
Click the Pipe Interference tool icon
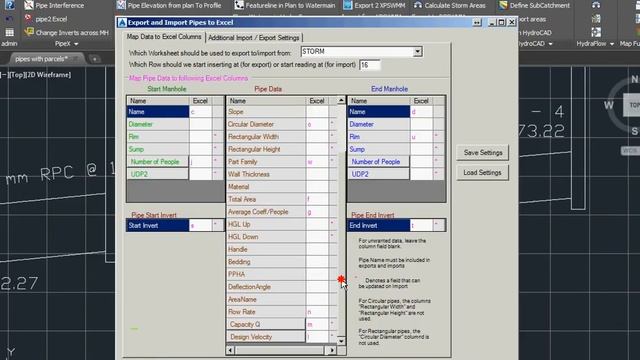[29, 5]
